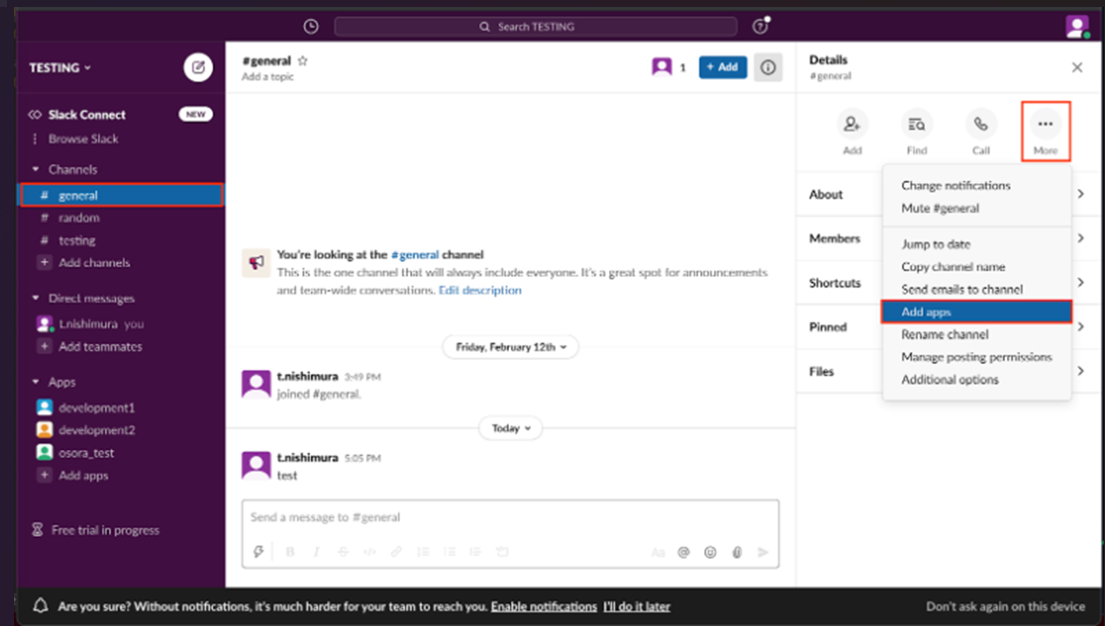
Task: Open the Today date dropdown
Action: (x=511, y=428)
